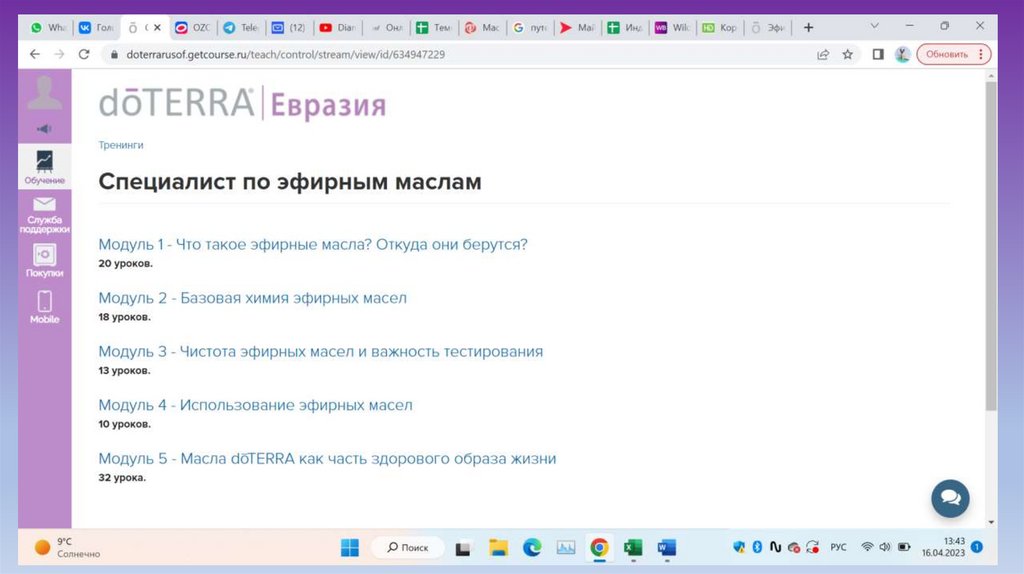Open the Покупки section in sidebar
Image resolution: width=1024 pixels, height=574 pixels.
[44, 261]
